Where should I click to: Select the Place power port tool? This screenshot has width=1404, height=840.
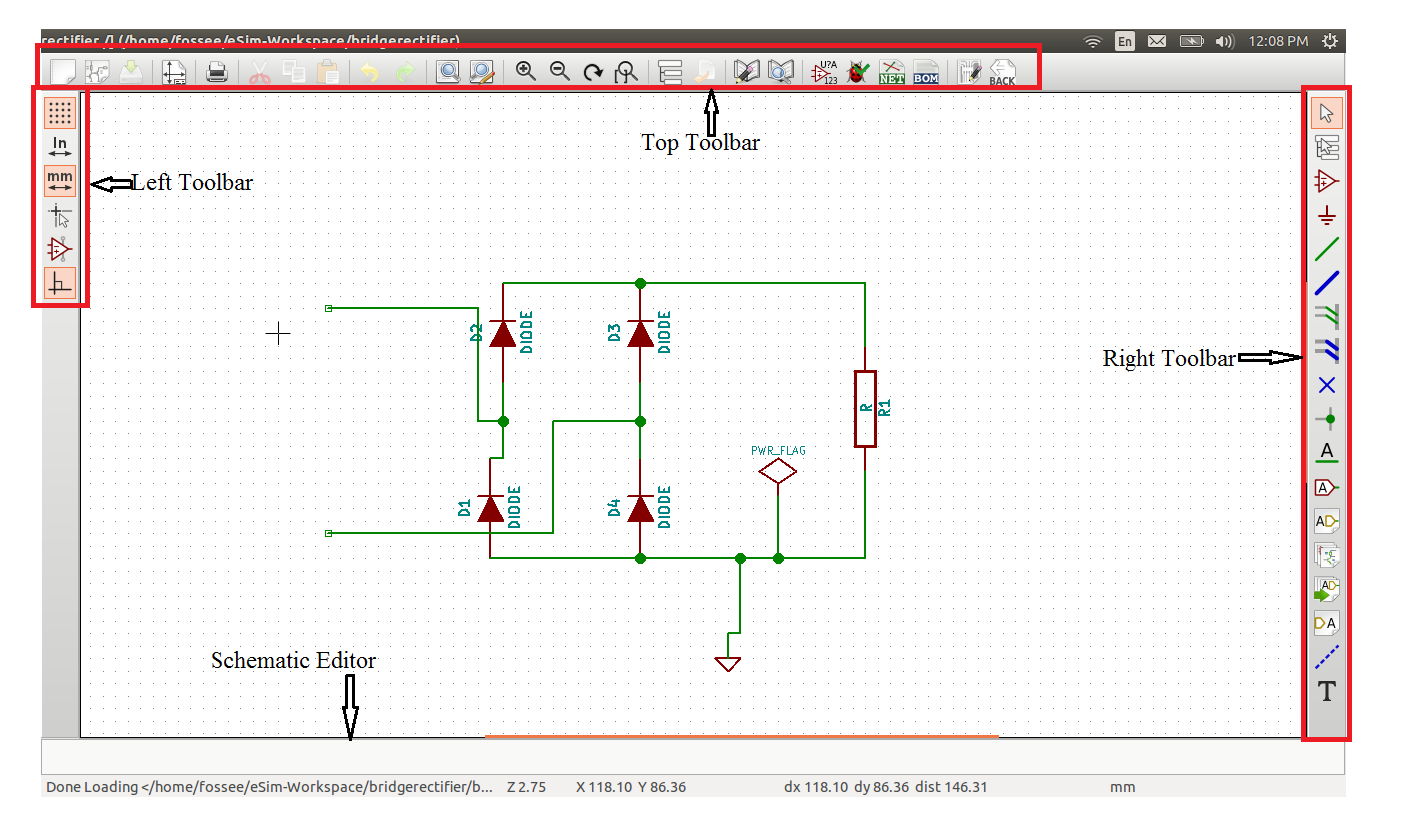1326,215
